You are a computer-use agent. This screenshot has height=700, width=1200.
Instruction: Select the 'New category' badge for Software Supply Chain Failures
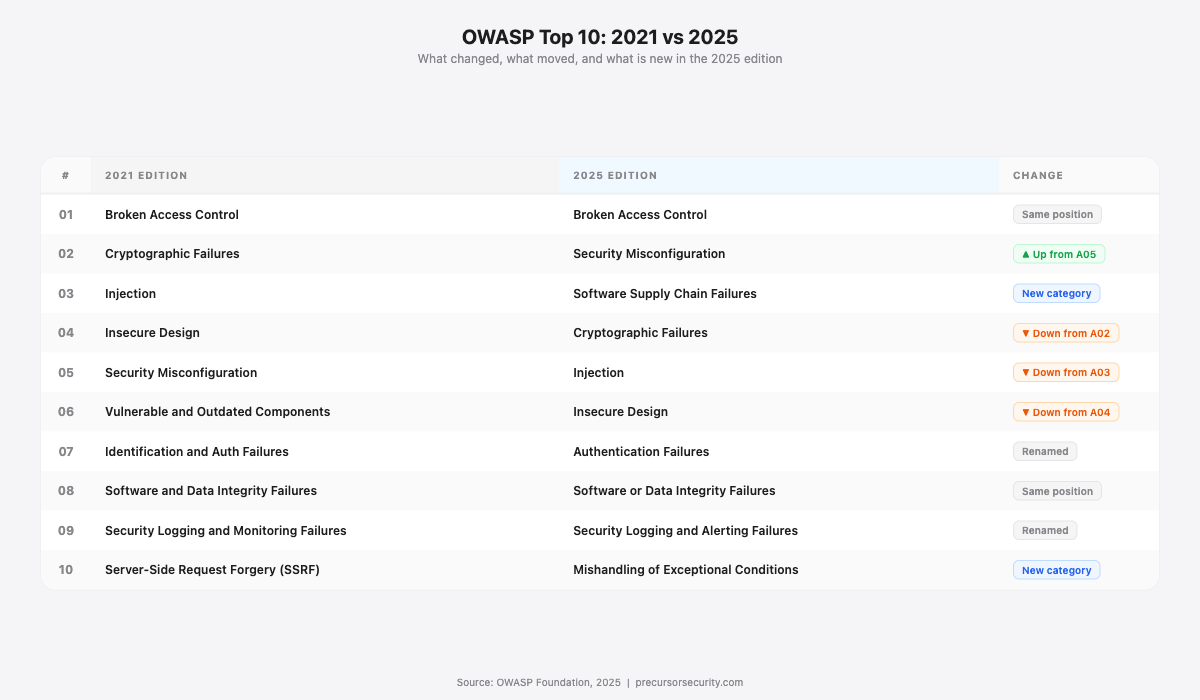click(x=1056, y=293)
